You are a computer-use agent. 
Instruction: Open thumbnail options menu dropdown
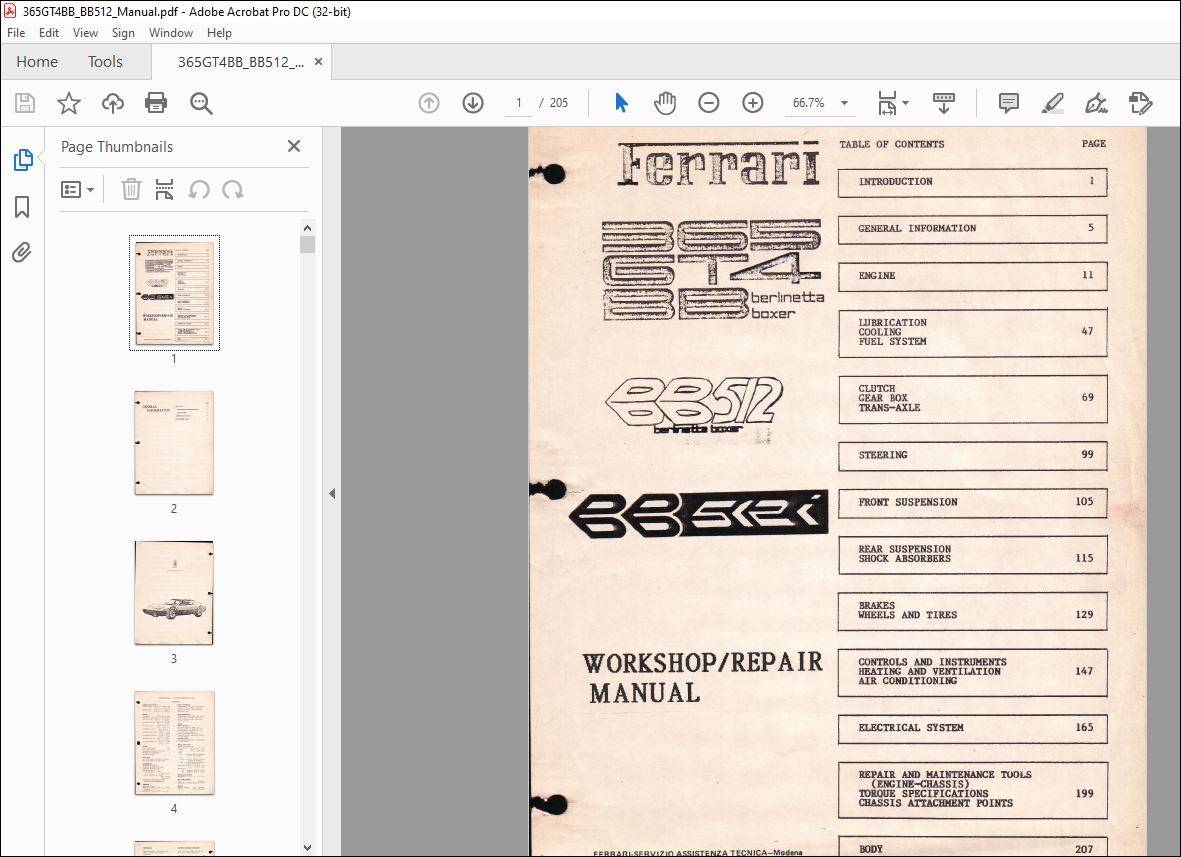click(77, 189)
